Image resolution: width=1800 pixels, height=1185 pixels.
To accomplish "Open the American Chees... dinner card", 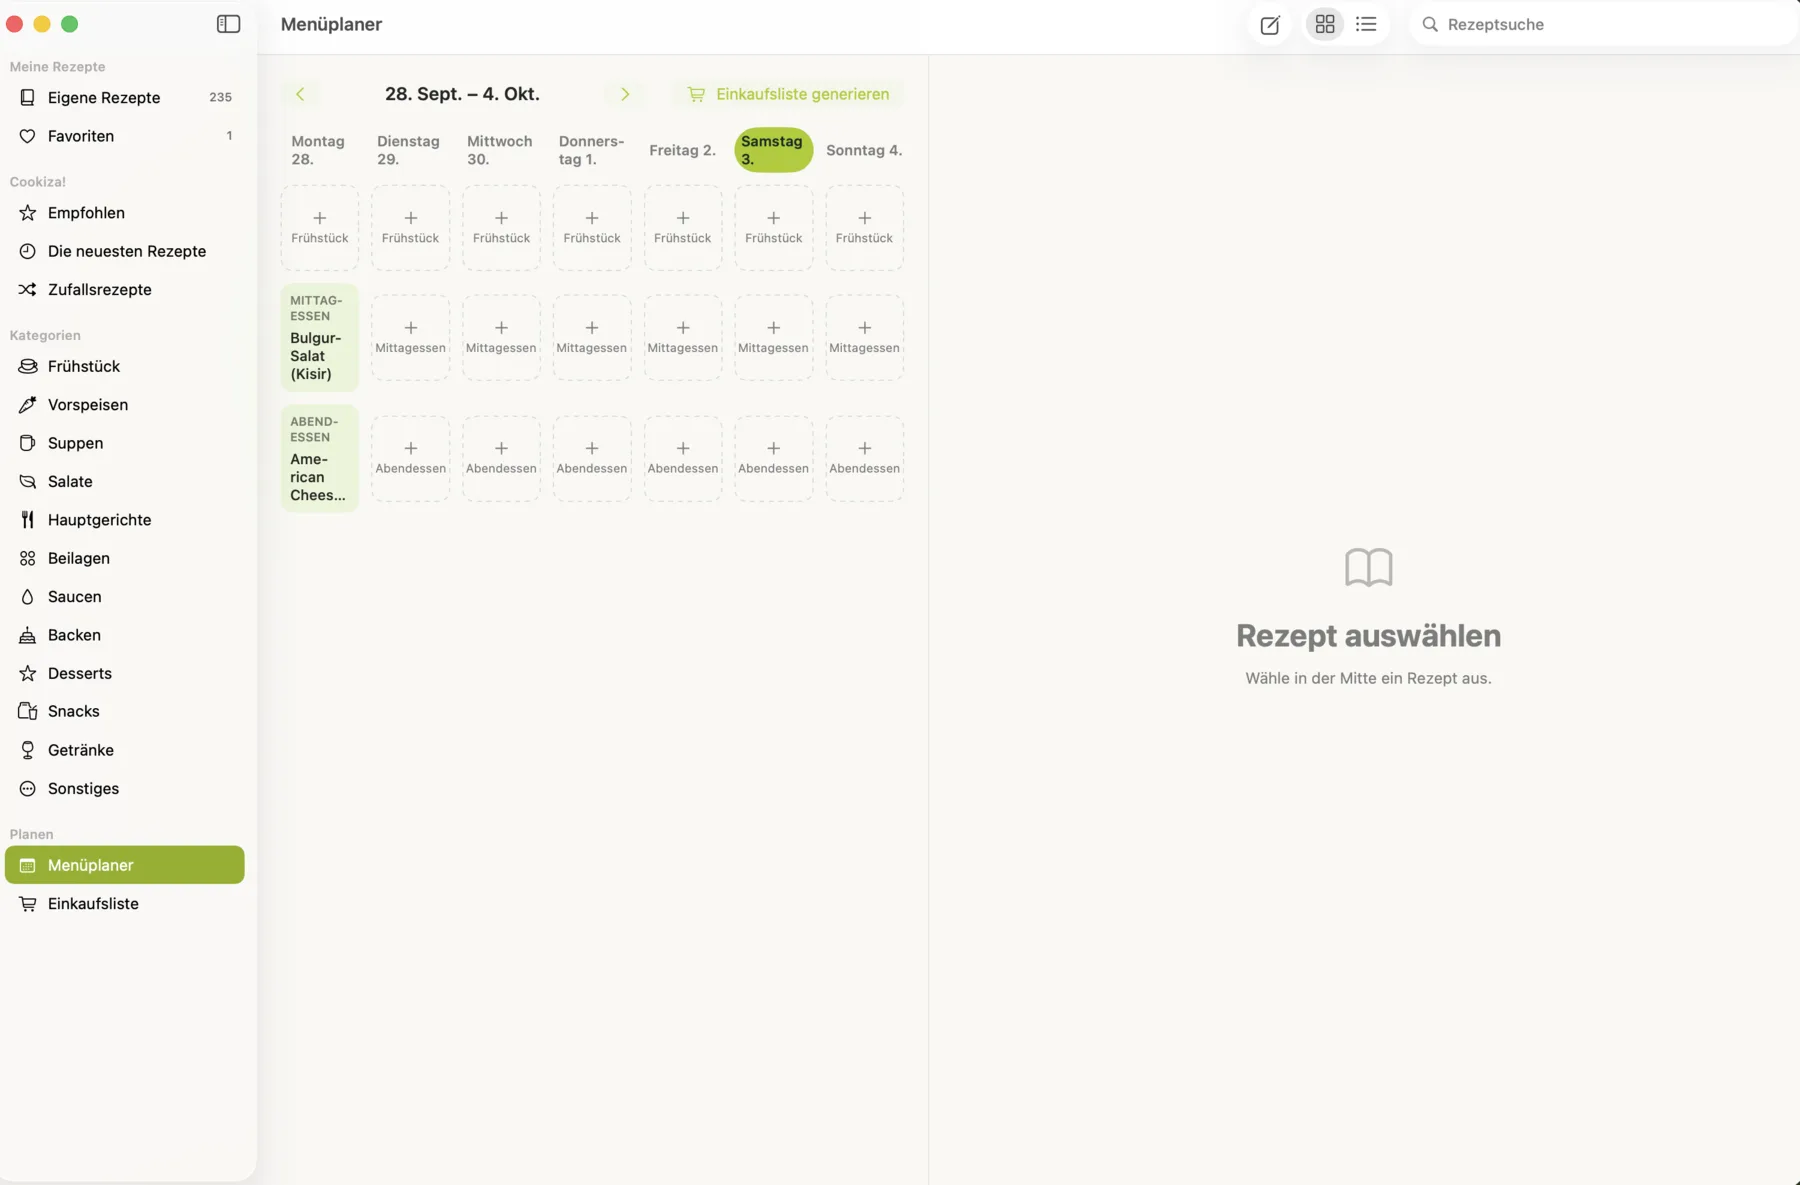I will coord(320,459).
